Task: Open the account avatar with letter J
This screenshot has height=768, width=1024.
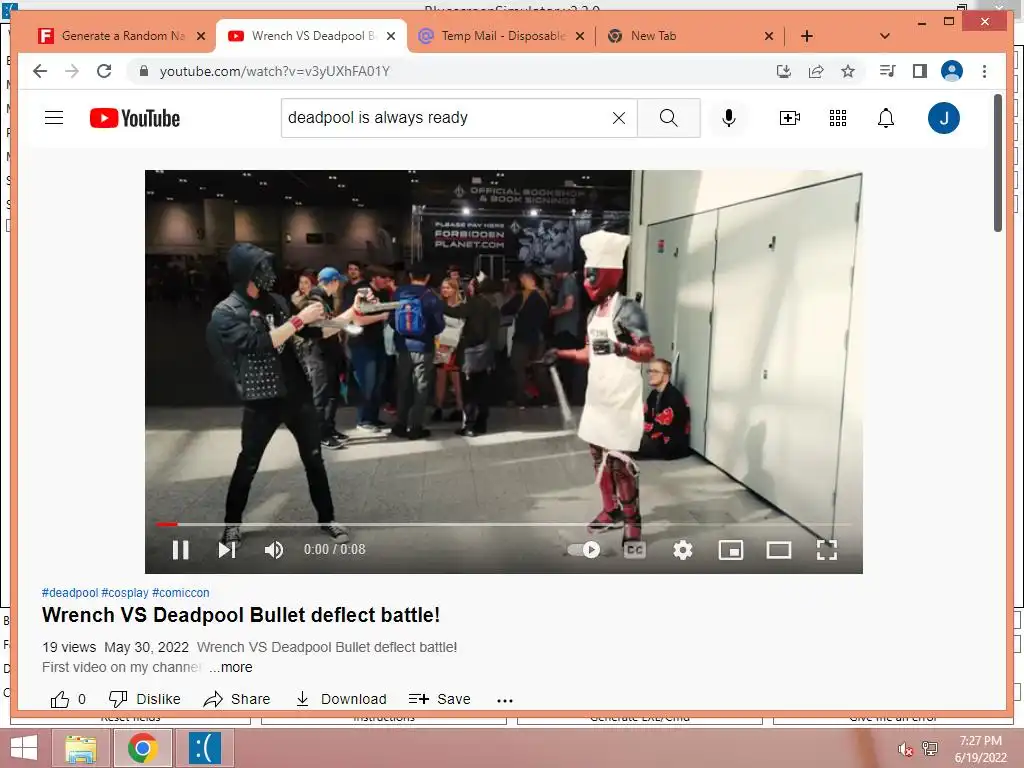Action: click(944, 118)
